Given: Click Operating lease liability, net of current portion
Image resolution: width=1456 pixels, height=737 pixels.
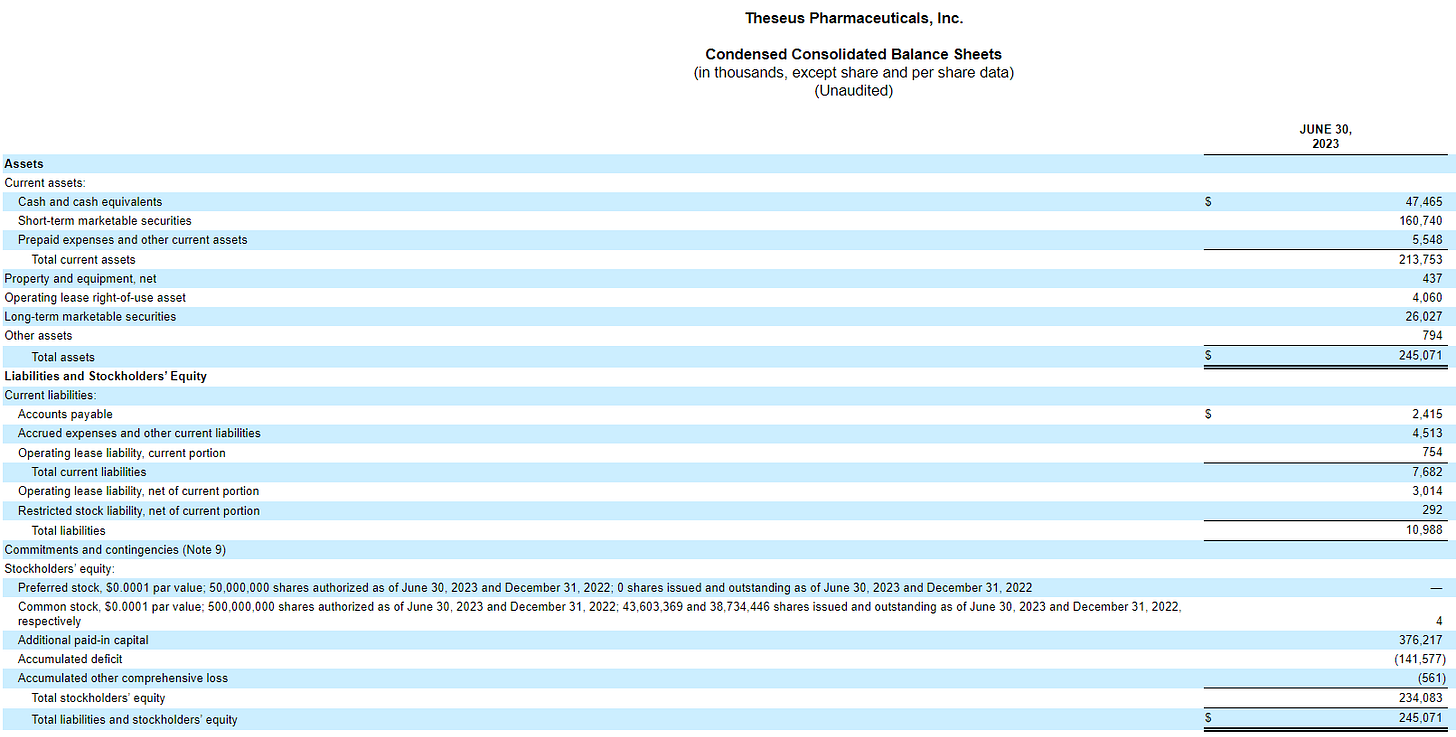Looking at the screenshot, I should pos(138,491).
